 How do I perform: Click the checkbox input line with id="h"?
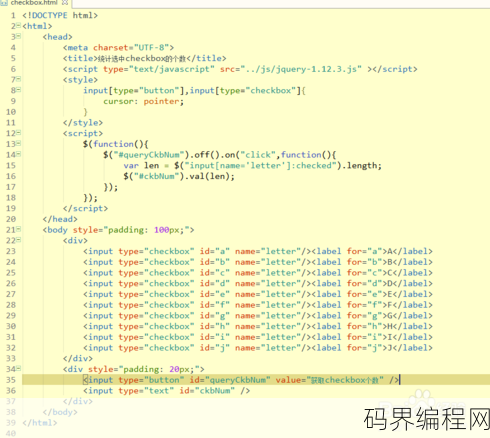258,326
